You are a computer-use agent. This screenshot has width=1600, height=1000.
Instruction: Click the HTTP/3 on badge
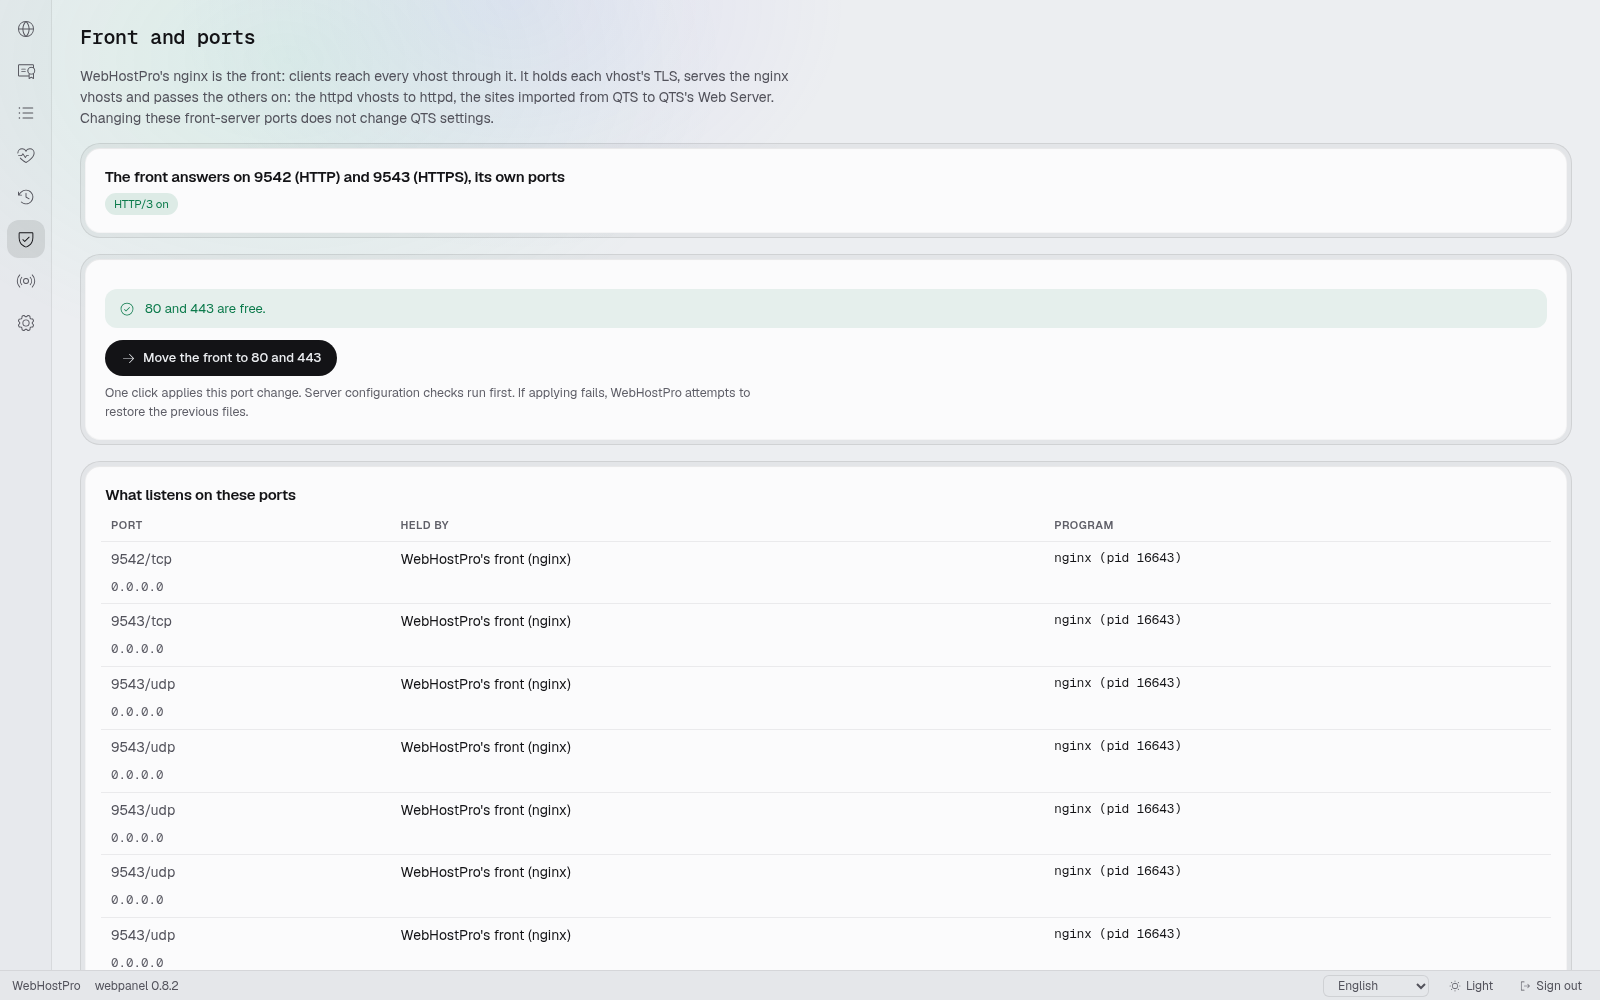pos(141,204)
